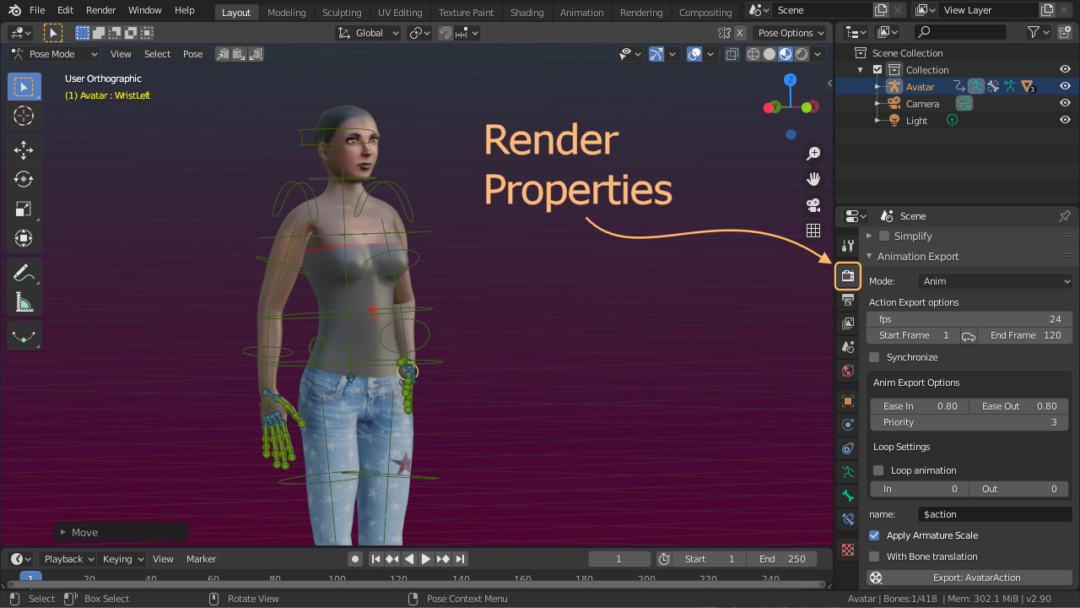Click the camera view icon in the viewport

pyautogui.click(x=814, y=205)
